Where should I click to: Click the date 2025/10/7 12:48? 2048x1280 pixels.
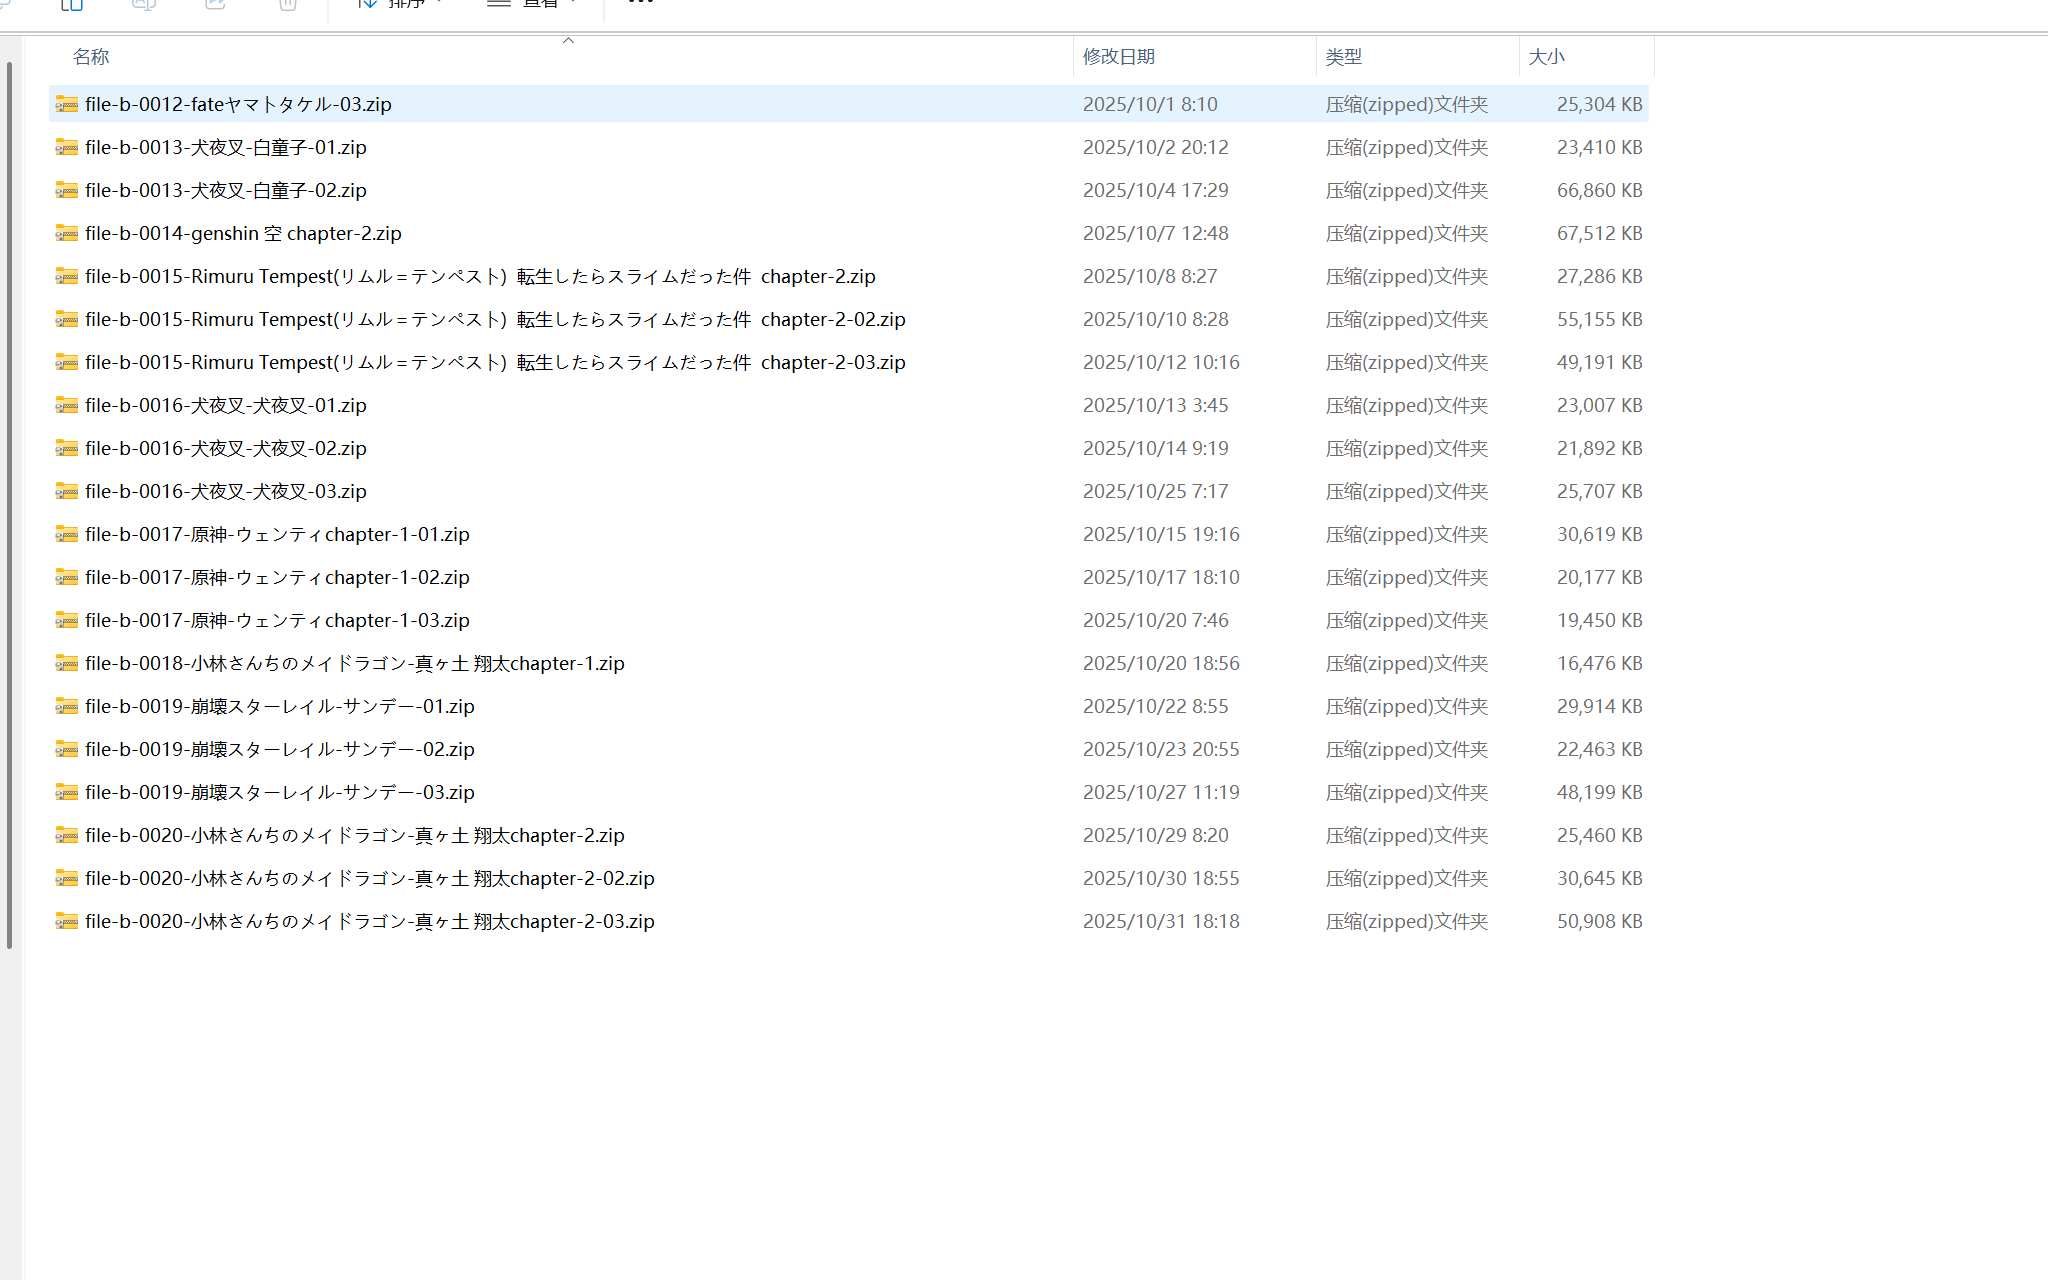(x=1156, y=233)
